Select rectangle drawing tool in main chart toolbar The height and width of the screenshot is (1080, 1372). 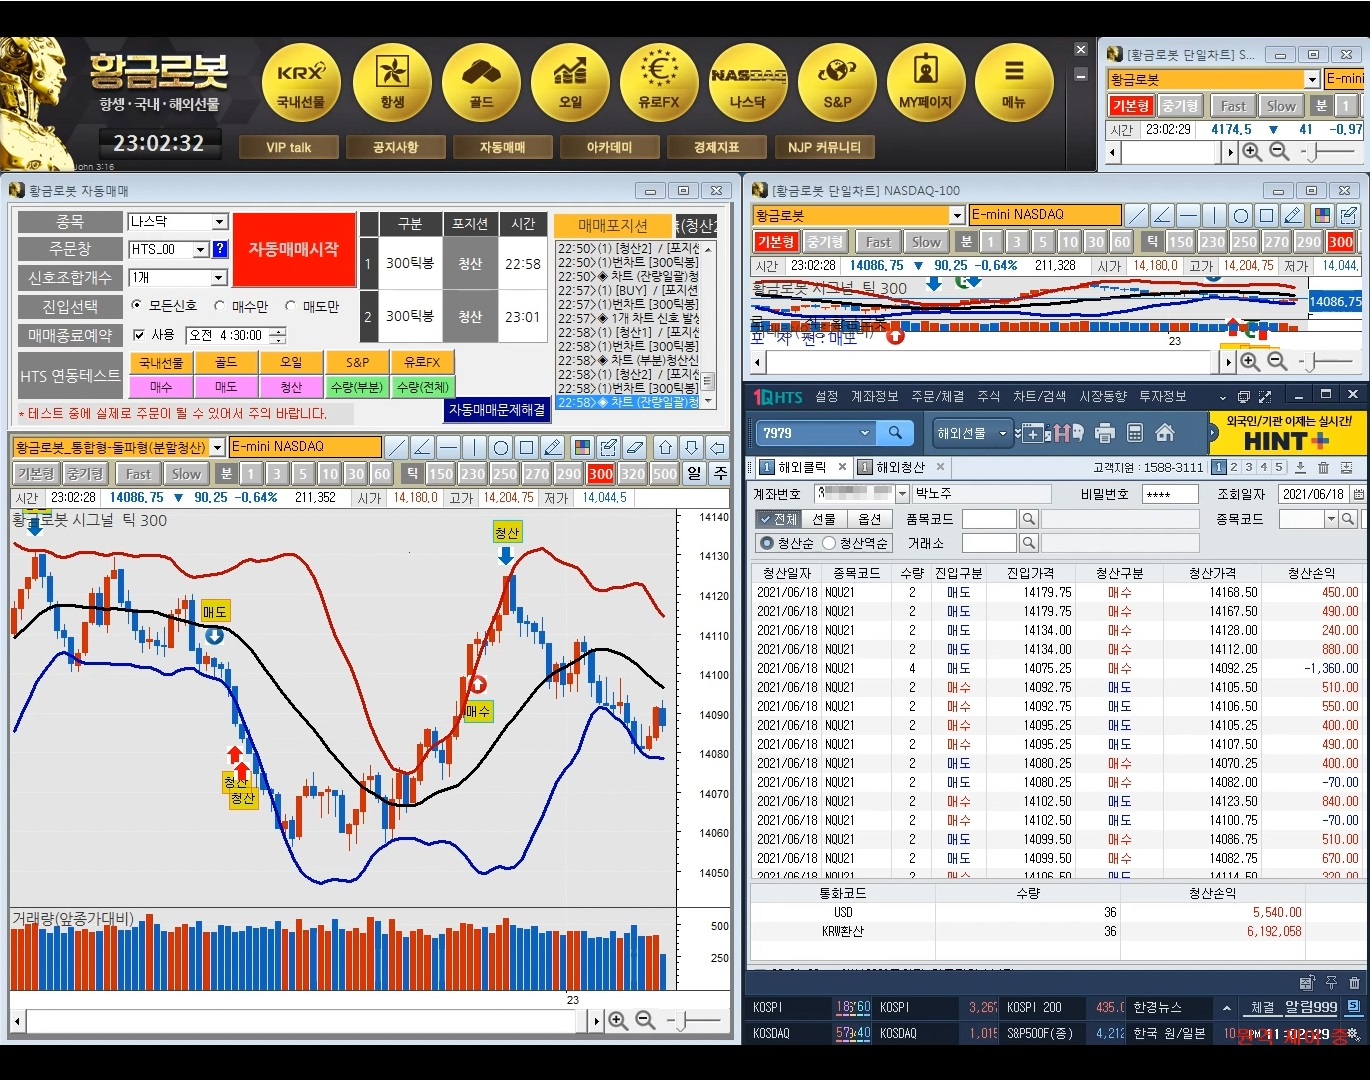coord(527,447)
